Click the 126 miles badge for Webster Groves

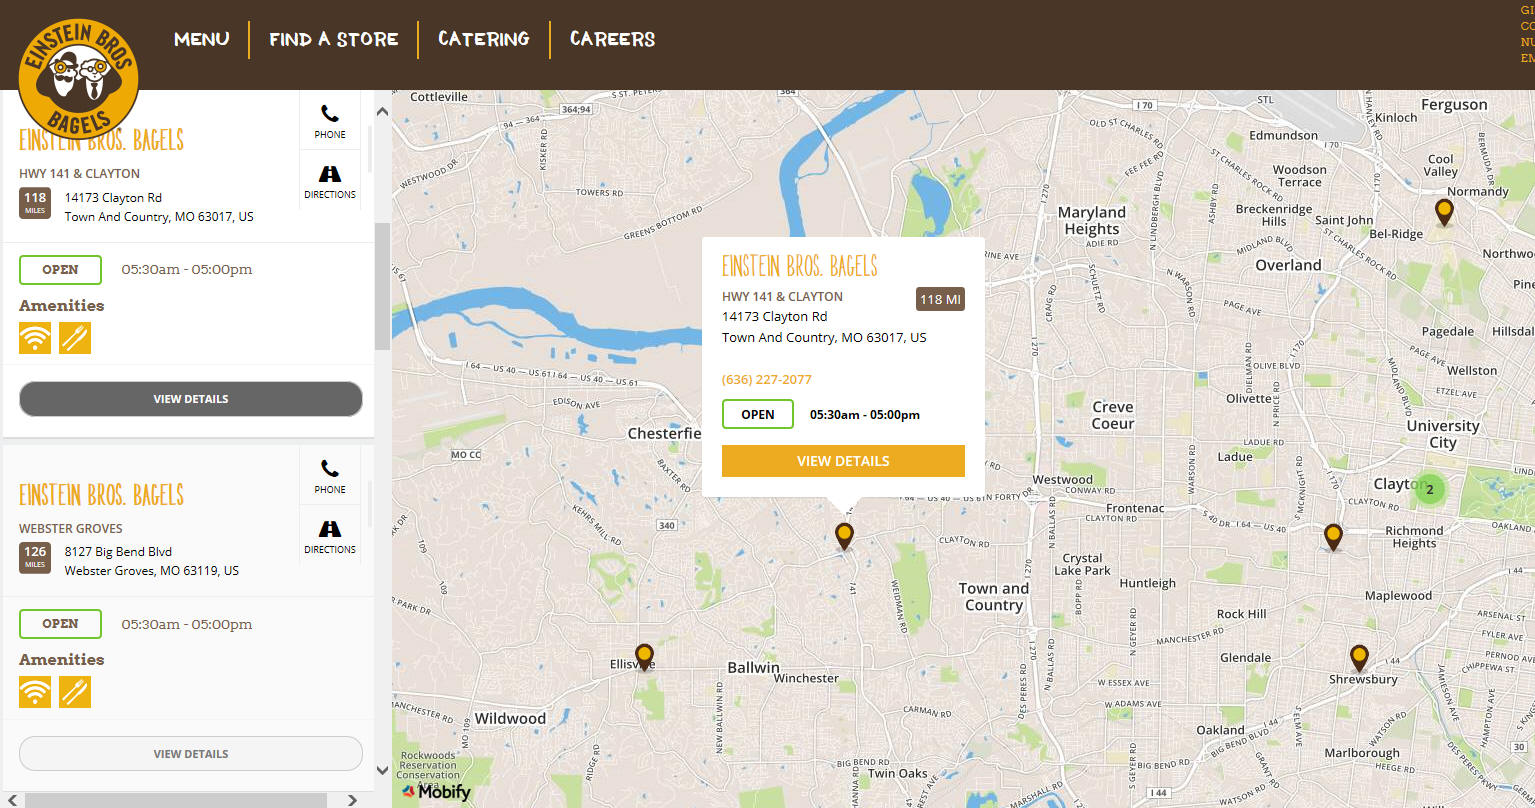pyautogui.click(x=35, y=557)
